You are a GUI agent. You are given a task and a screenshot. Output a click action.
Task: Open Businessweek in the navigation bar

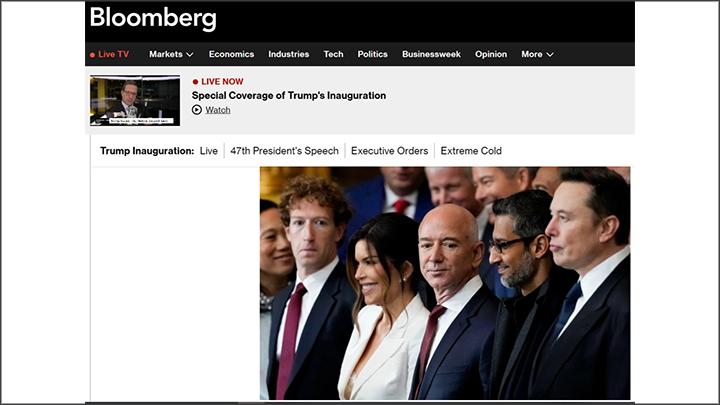(x=431, y=54)
